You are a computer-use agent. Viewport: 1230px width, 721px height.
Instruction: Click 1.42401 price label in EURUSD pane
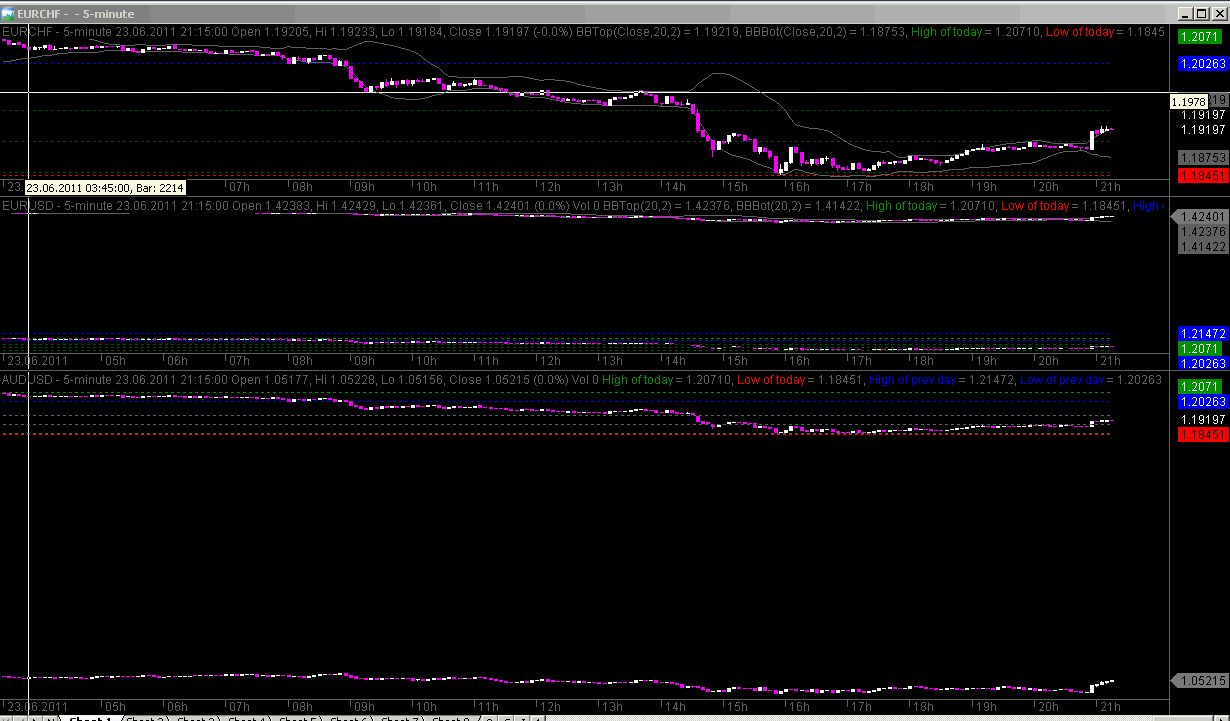1202,217
